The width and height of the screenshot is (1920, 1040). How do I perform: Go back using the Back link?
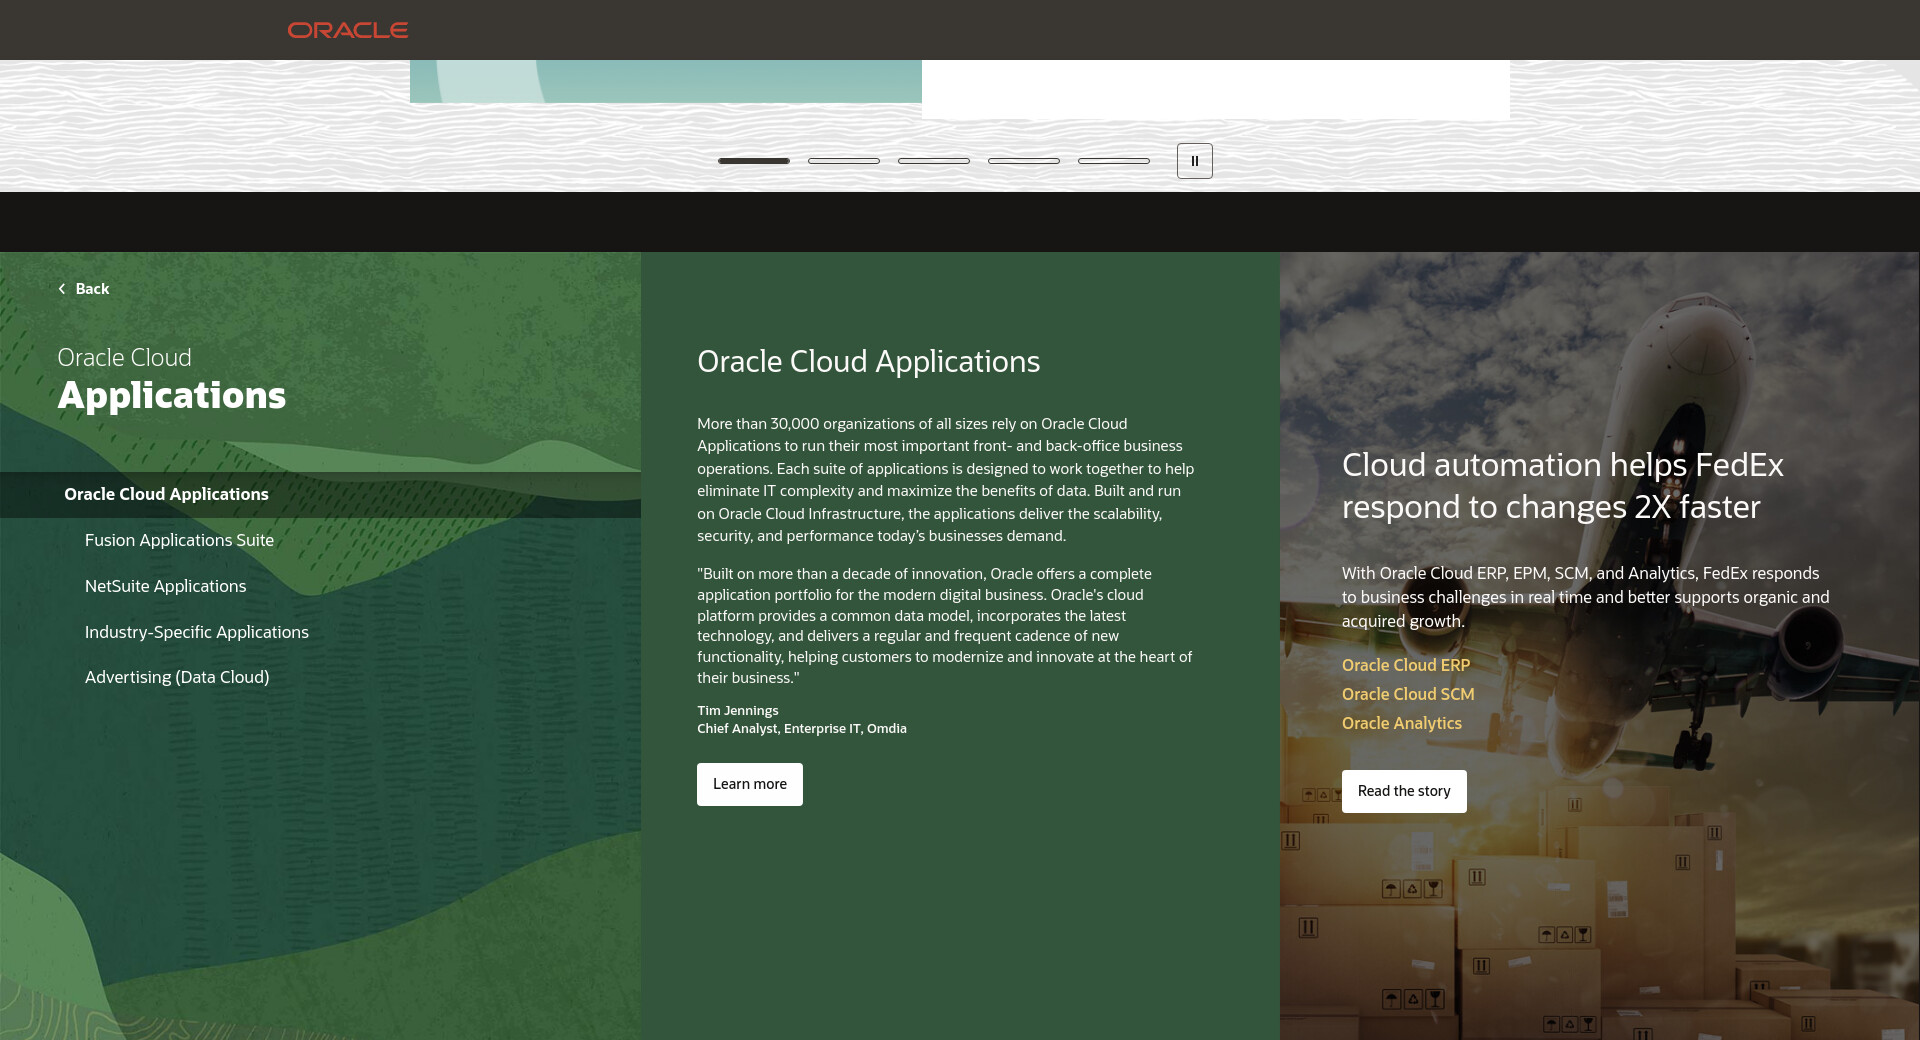[x=92, y=289]
